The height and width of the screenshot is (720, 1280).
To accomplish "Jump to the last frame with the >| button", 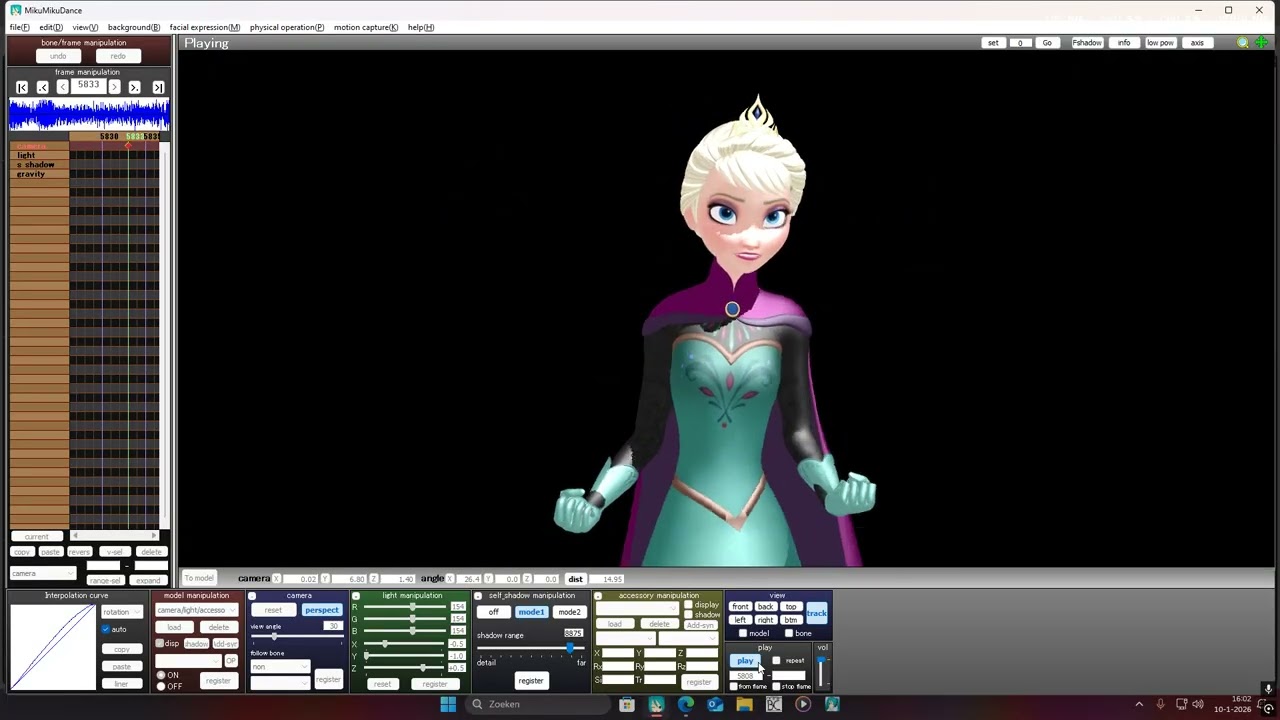I will point(158,88).
